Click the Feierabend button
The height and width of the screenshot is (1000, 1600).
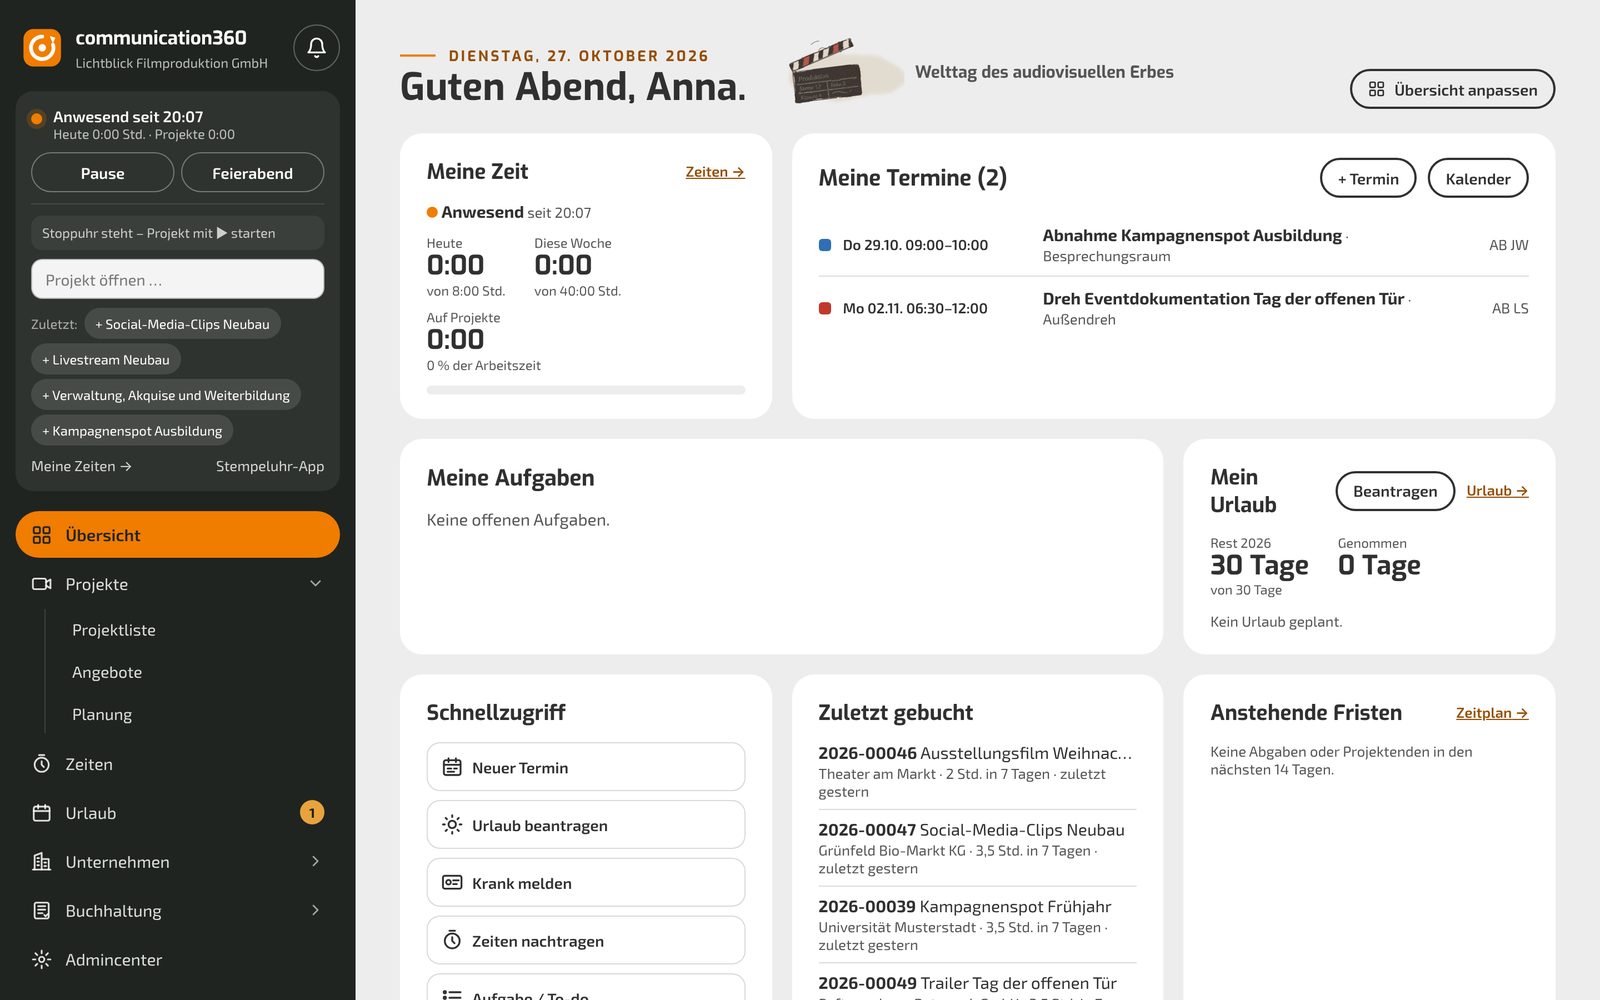tap(252, 173)
